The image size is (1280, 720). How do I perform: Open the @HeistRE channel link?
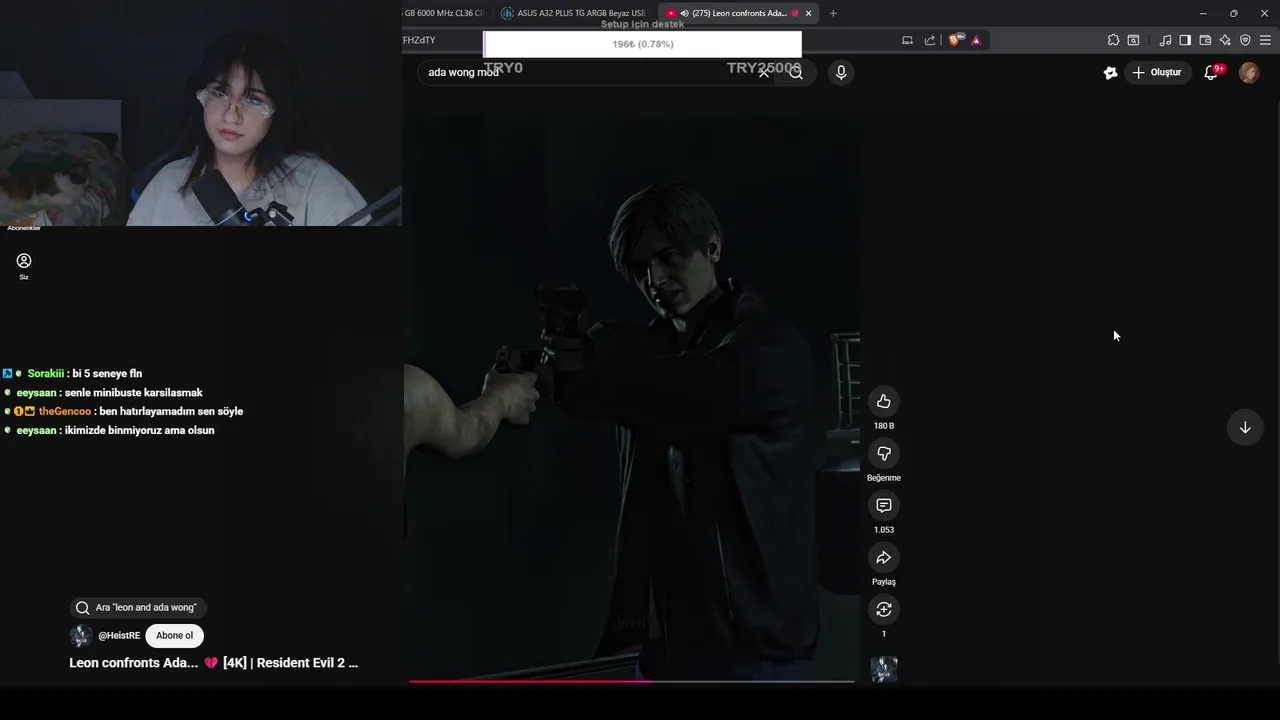[x=119, y=635]
